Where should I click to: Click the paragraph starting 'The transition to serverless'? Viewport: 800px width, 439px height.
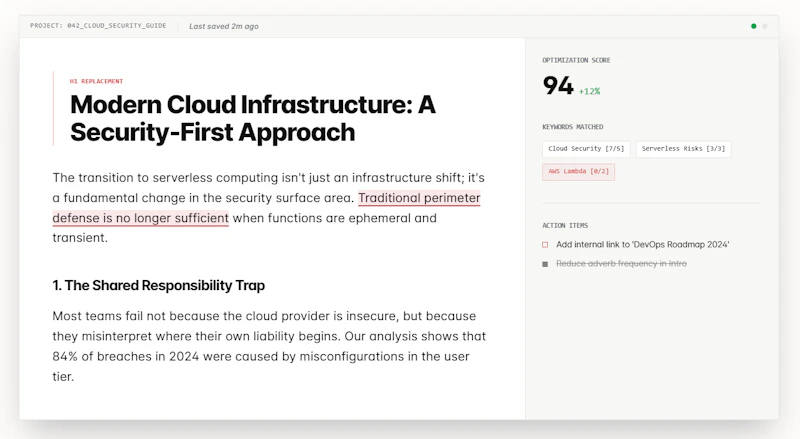[x=268, y=208]
